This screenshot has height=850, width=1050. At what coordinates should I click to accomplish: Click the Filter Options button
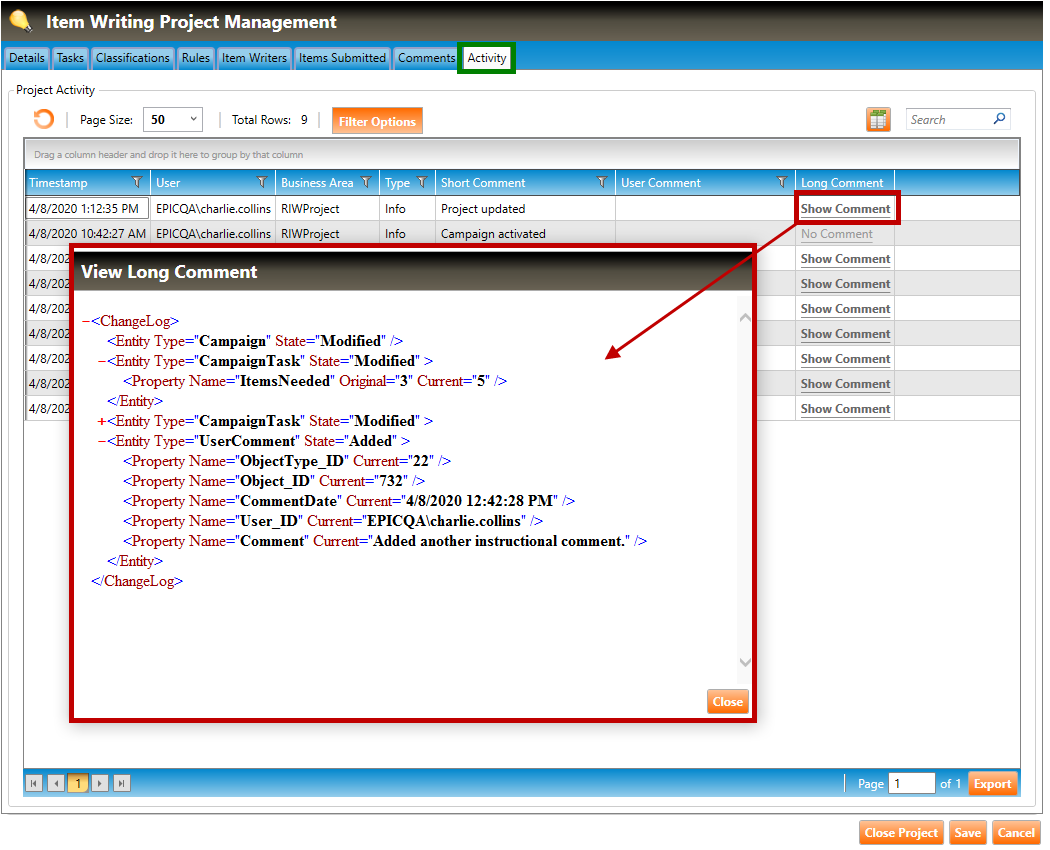[x=377, y=121]
